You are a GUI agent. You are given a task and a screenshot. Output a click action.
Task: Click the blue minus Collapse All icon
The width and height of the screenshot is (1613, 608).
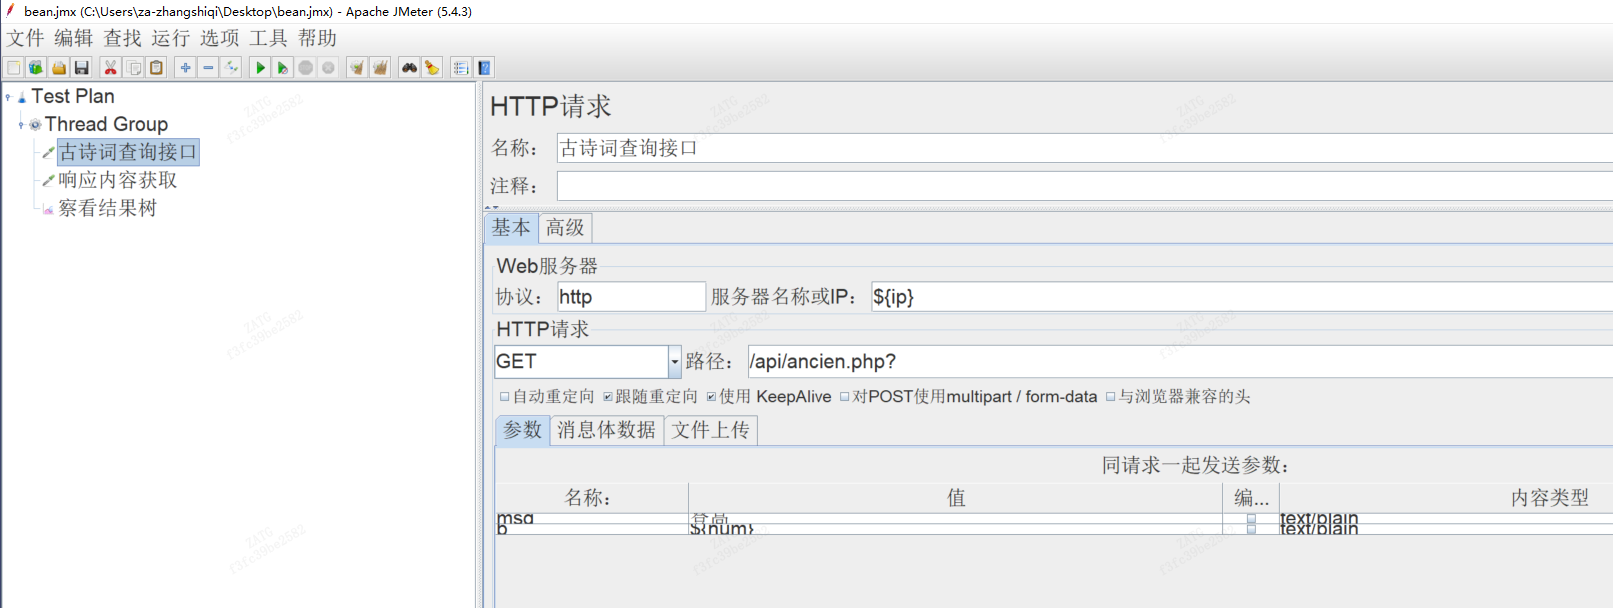tap(208, 68)
